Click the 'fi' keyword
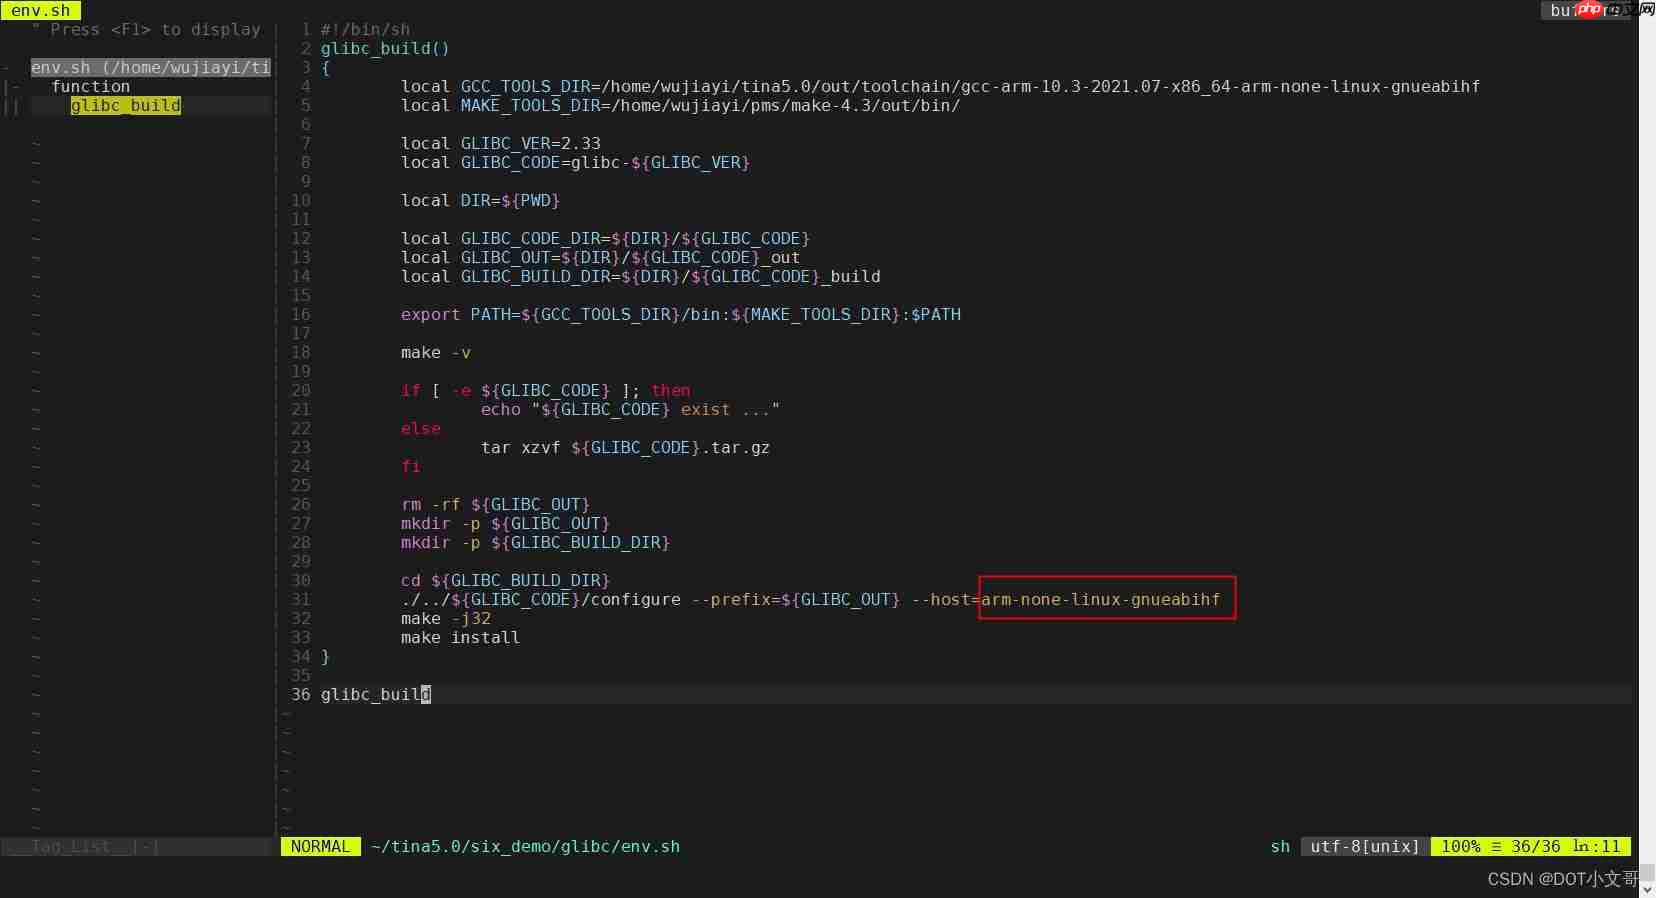 (x=410, y=466)
